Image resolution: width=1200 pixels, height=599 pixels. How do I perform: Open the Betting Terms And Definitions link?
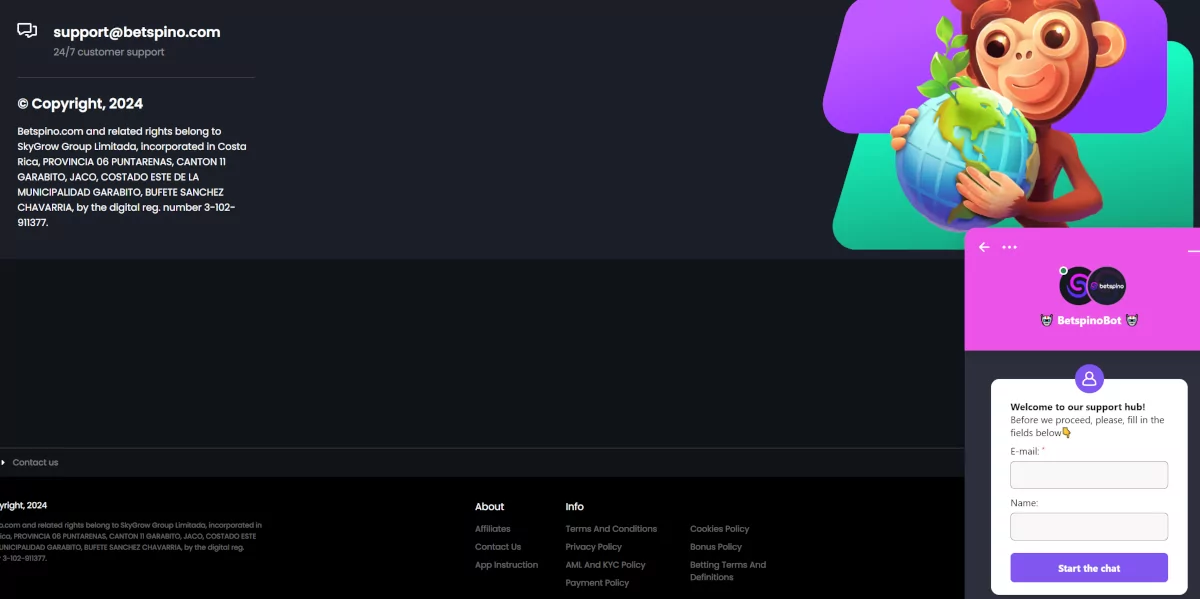[728, 571]
